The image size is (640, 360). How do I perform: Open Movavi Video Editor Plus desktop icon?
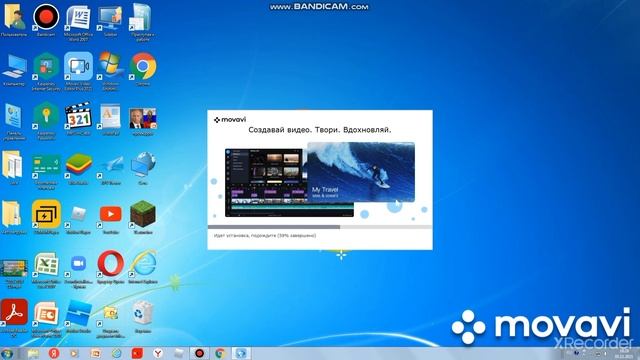tap(78, 66)
